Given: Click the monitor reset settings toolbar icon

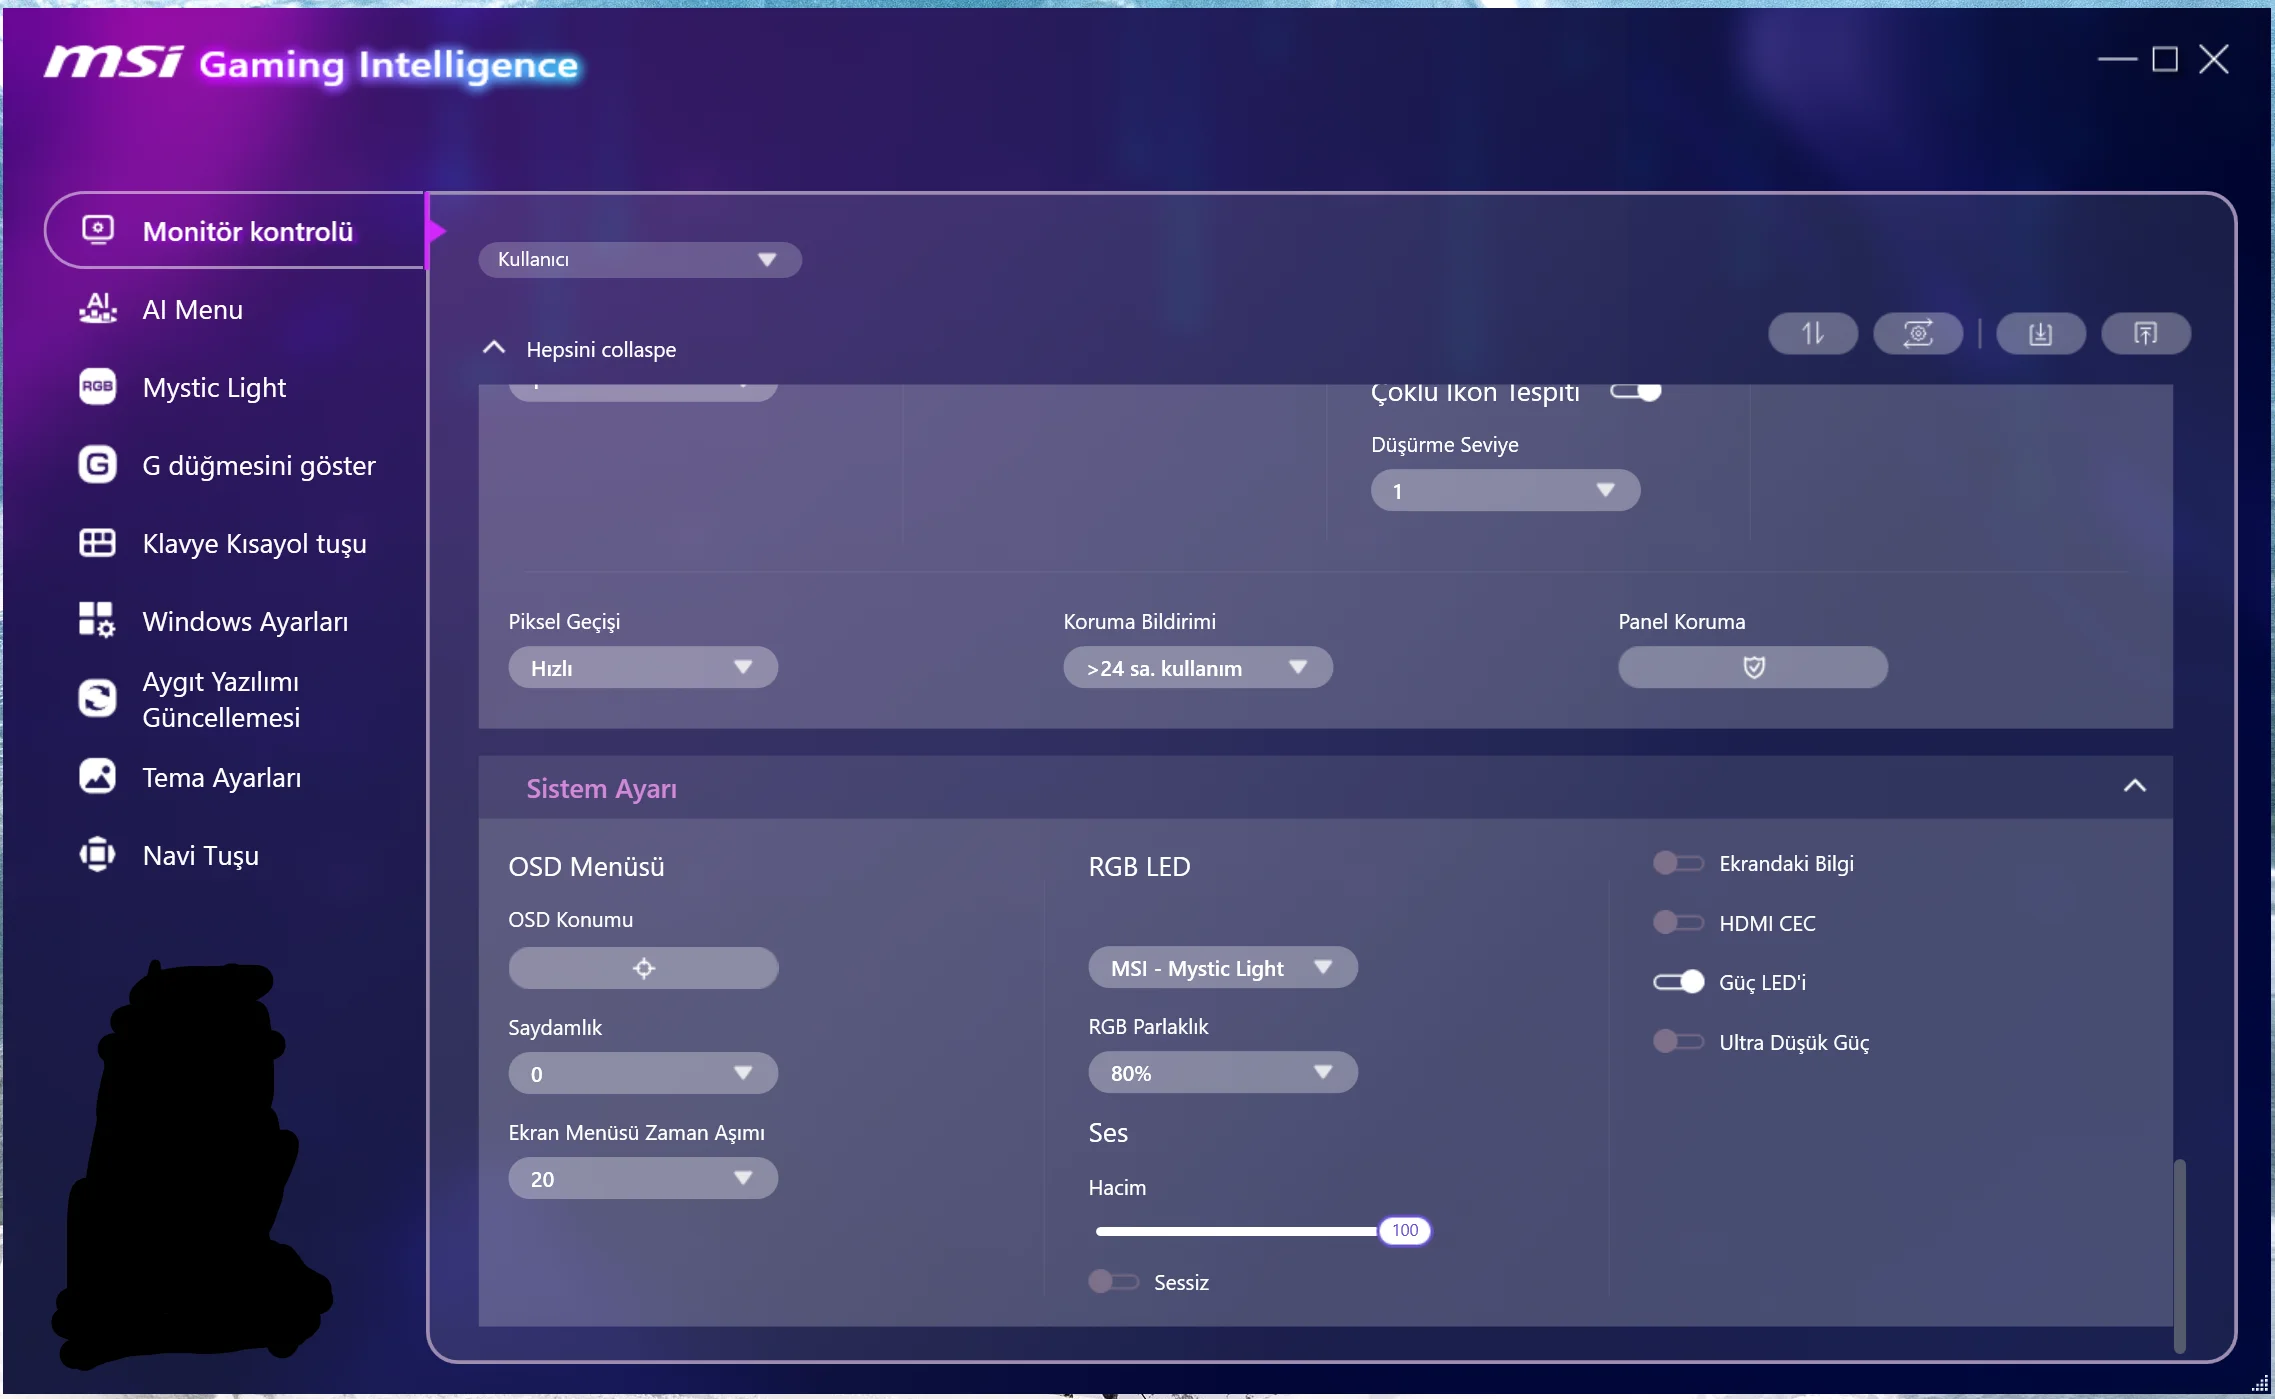Looking at the screenshot, I should [1917, 333].
